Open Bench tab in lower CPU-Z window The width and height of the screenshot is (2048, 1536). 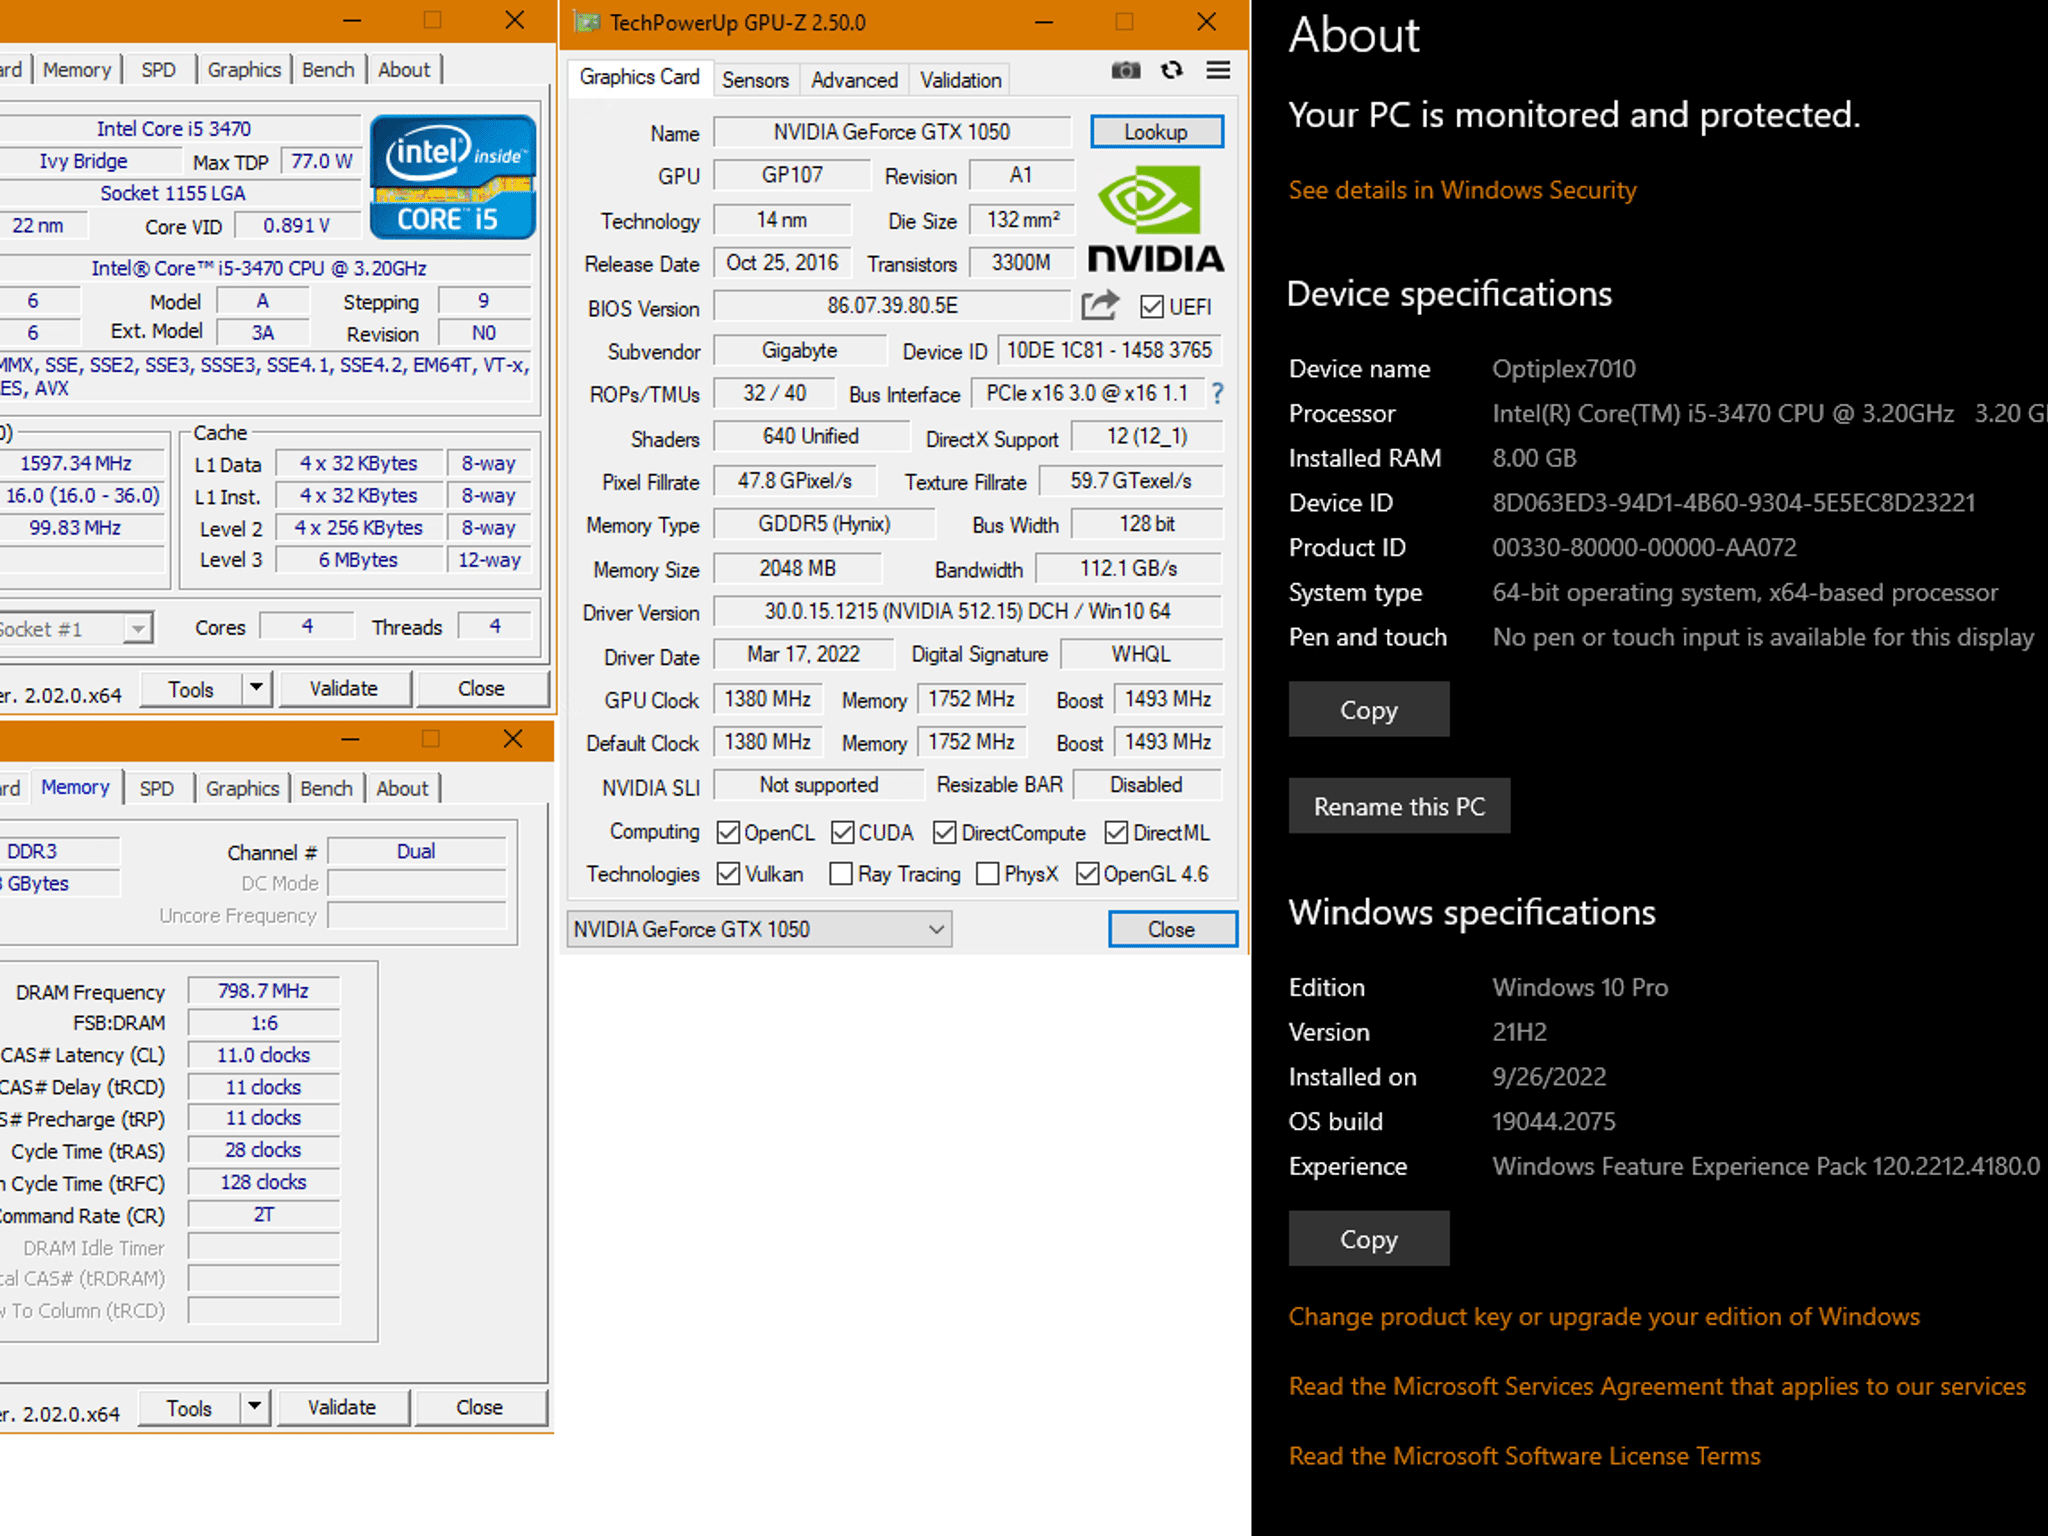tap(326, 788)
